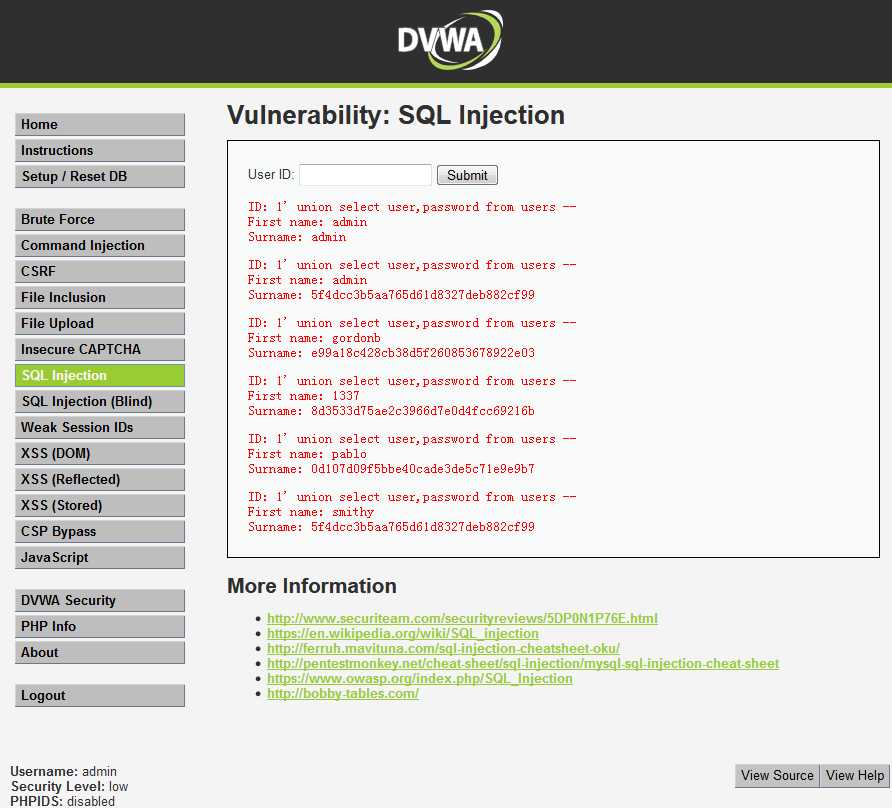This screenshot has height=808, width=892.
Task: Click the 'Security Level: low' status text
Action: pyautogui.click(x=69, y=786)
